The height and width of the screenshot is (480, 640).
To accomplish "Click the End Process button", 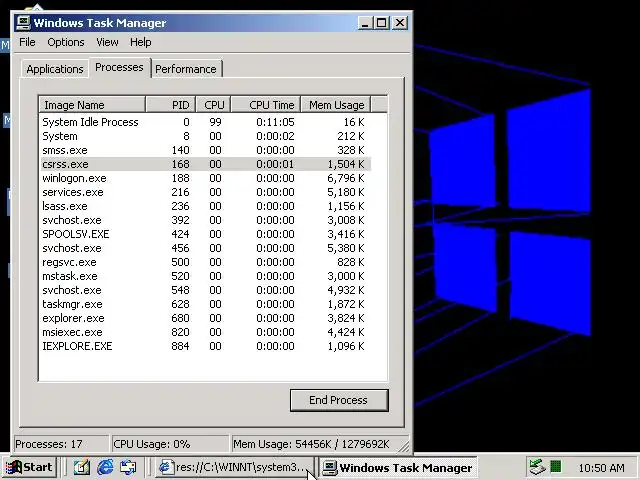I will [339, 400].
